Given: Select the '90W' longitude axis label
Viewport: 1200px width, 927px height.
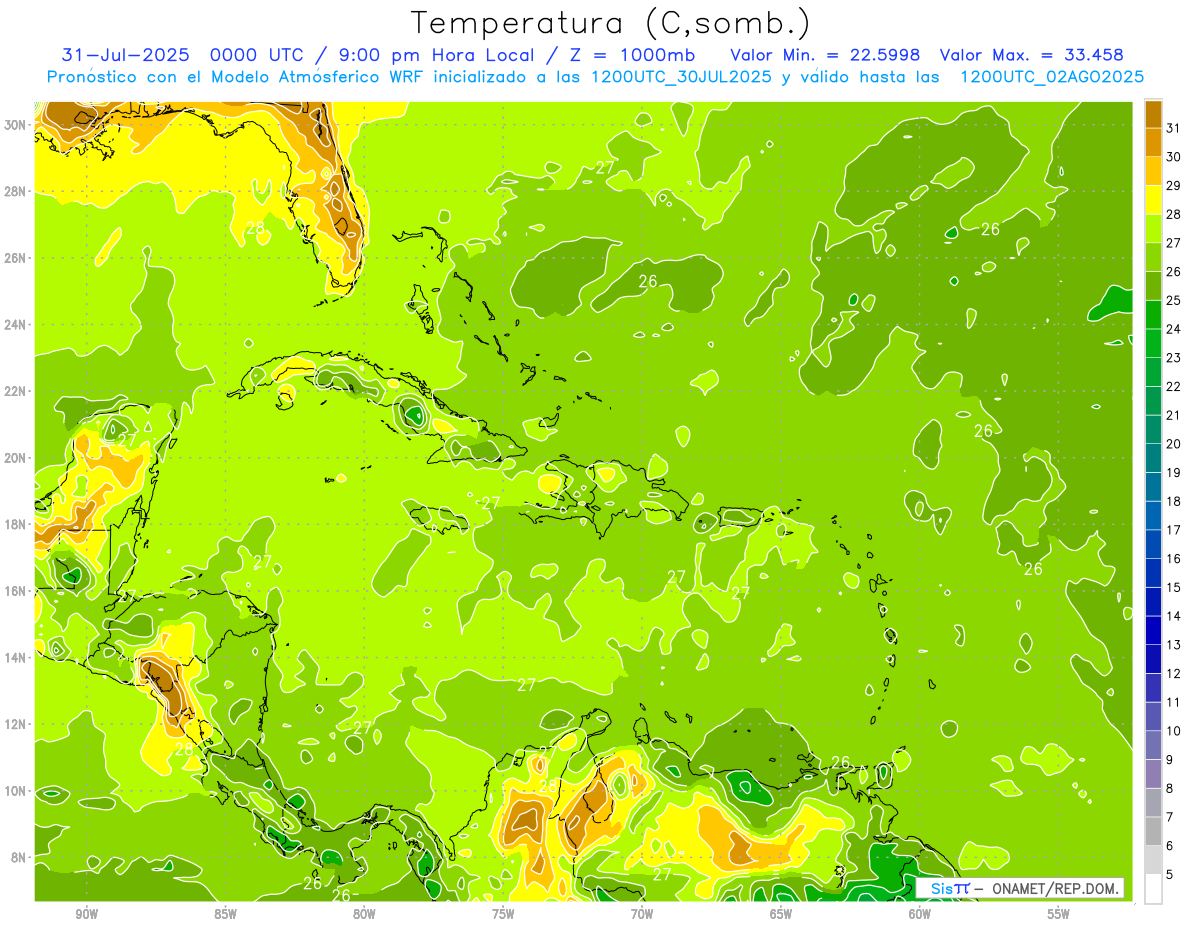Looking at the screenshot, I should coord(87,914).
